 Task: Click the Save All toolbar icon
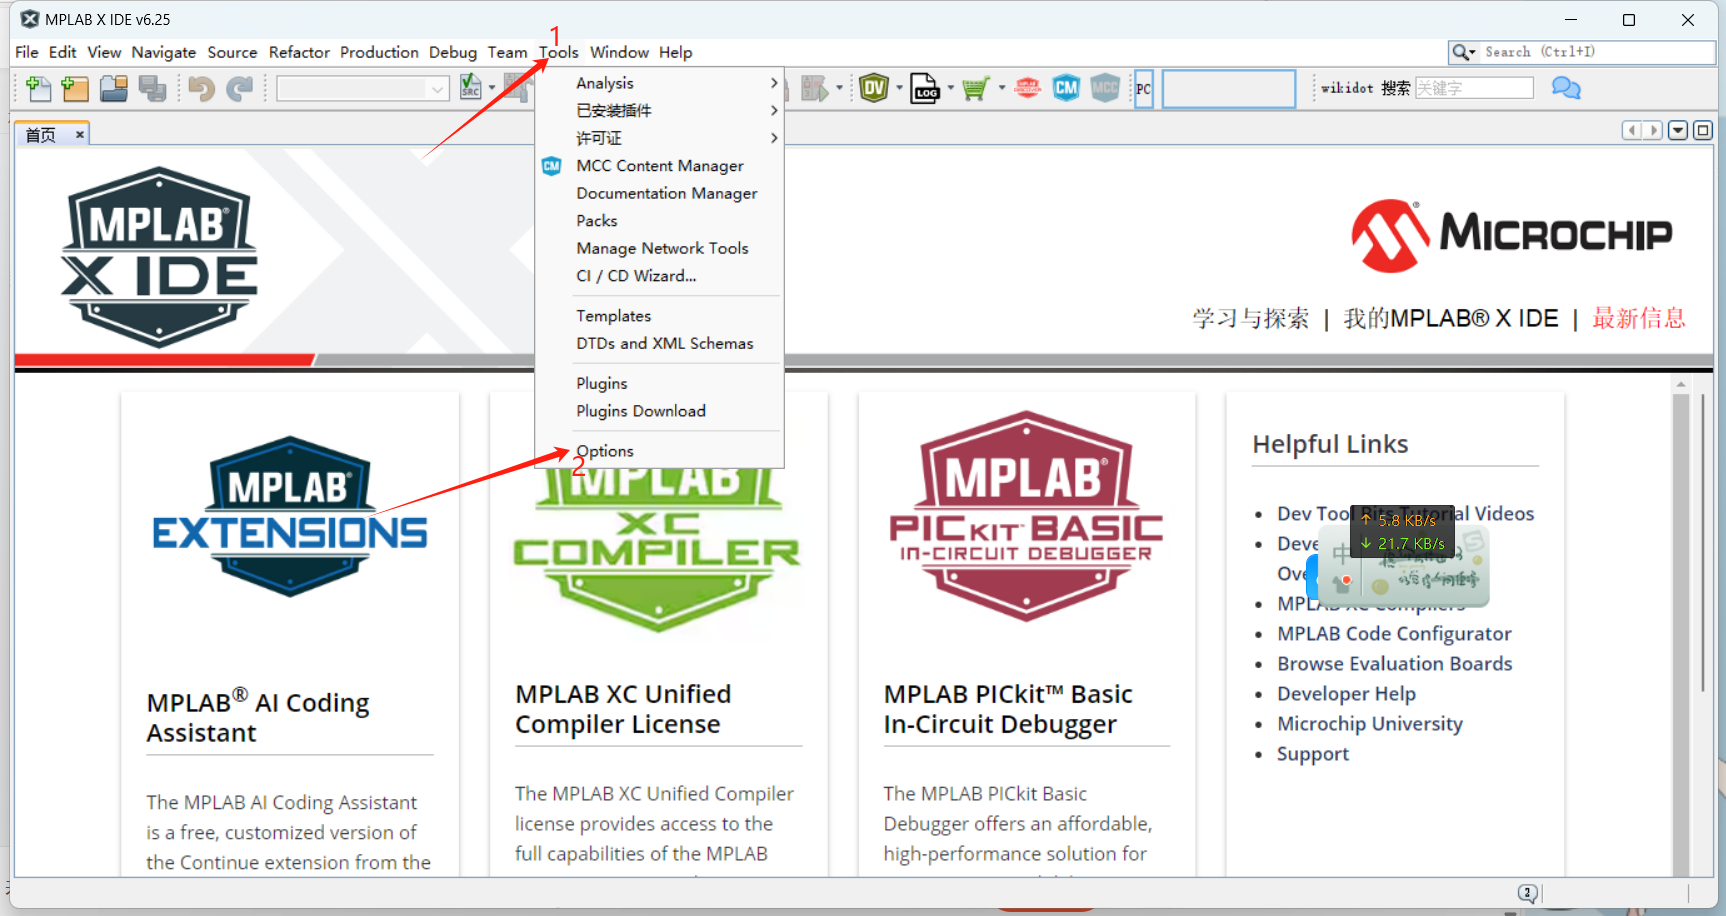[x=153, y=89]
